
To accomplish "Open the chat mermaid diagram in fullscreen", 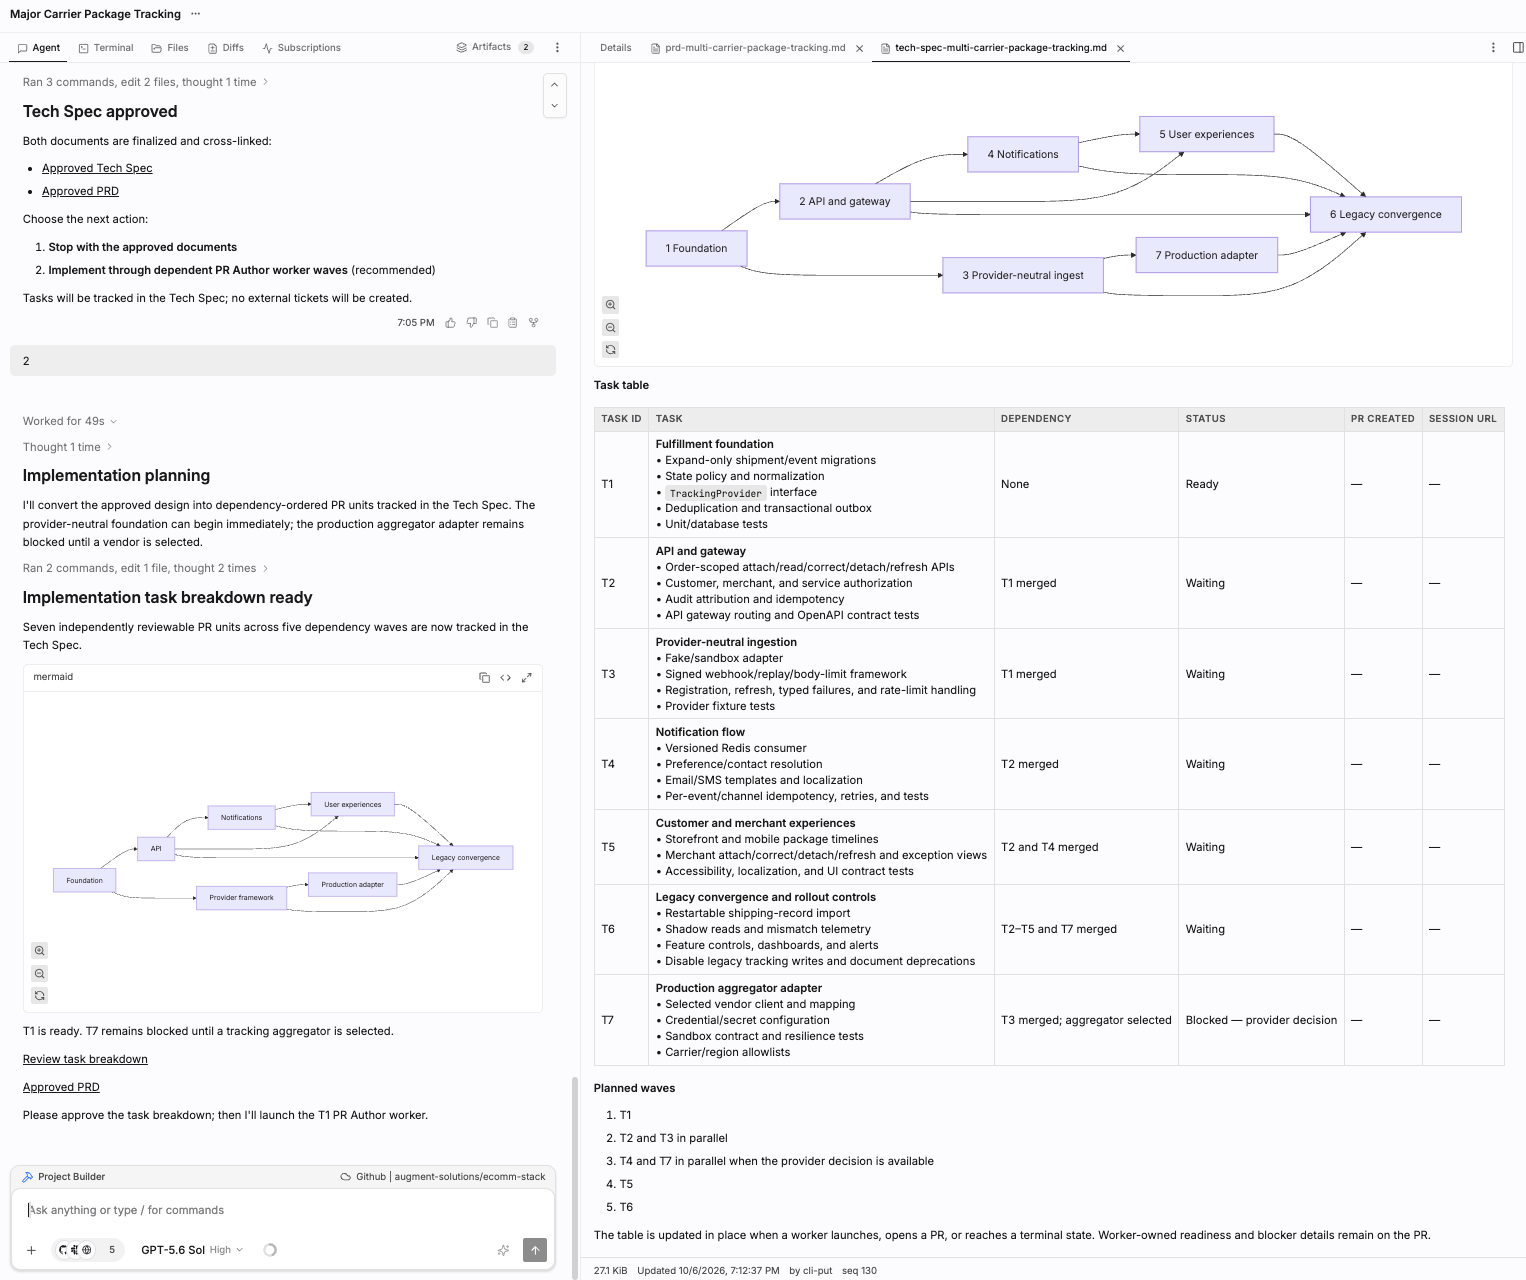I will coord(527,677).
